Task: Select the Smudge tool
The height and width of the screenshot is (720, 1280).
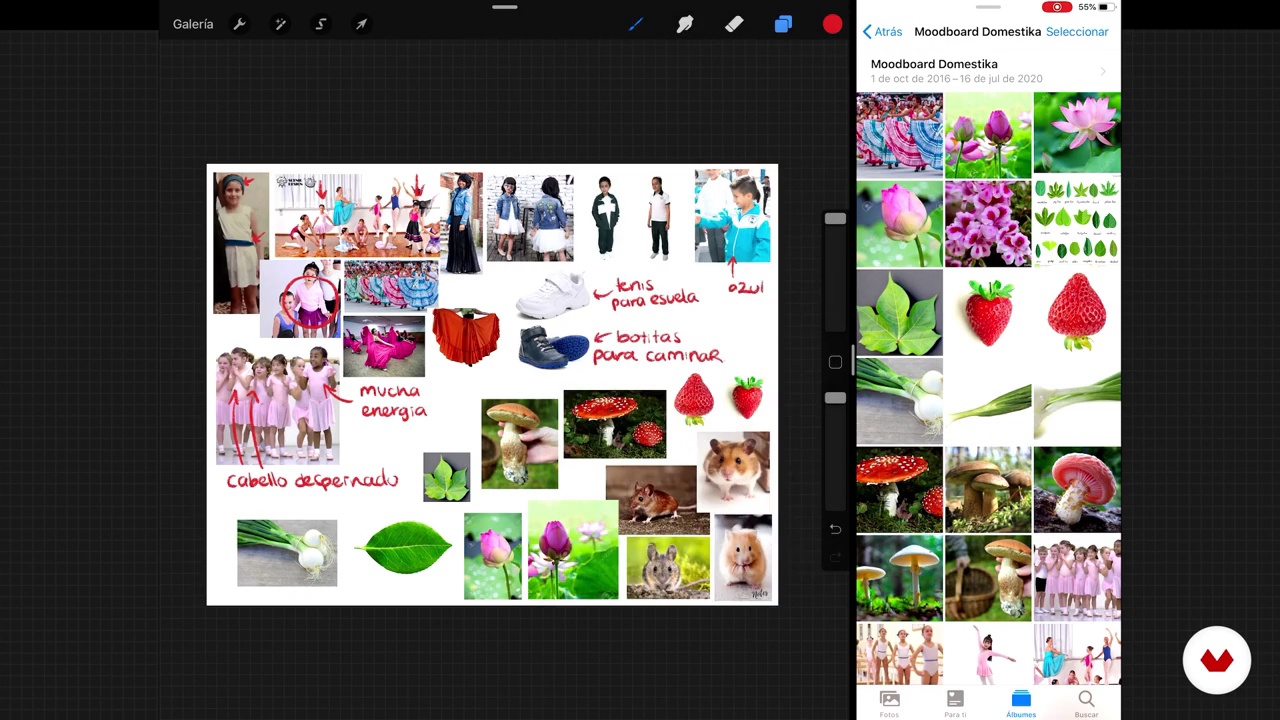Action: [x=685, y=24]
